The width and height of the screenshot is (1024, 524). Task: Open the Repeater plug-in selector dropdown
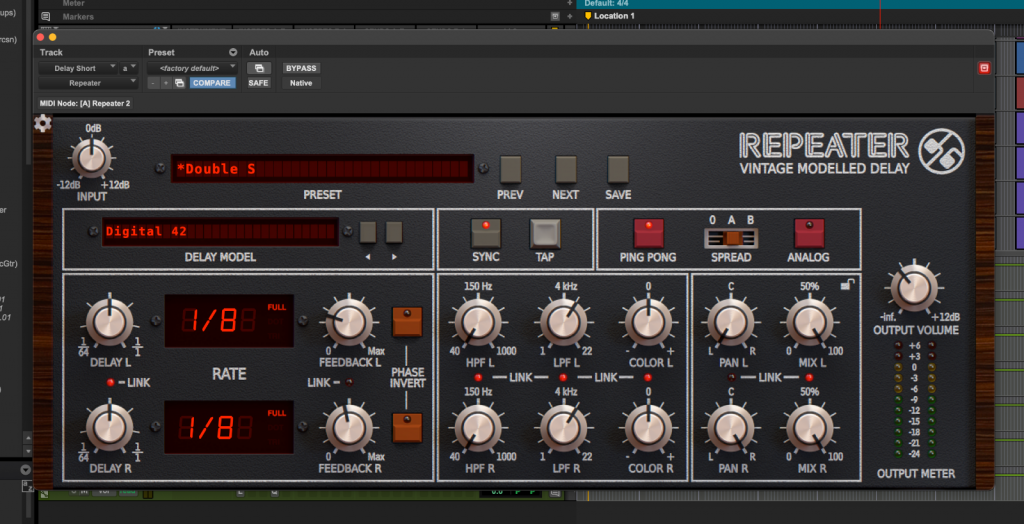[x=88, y=83]
